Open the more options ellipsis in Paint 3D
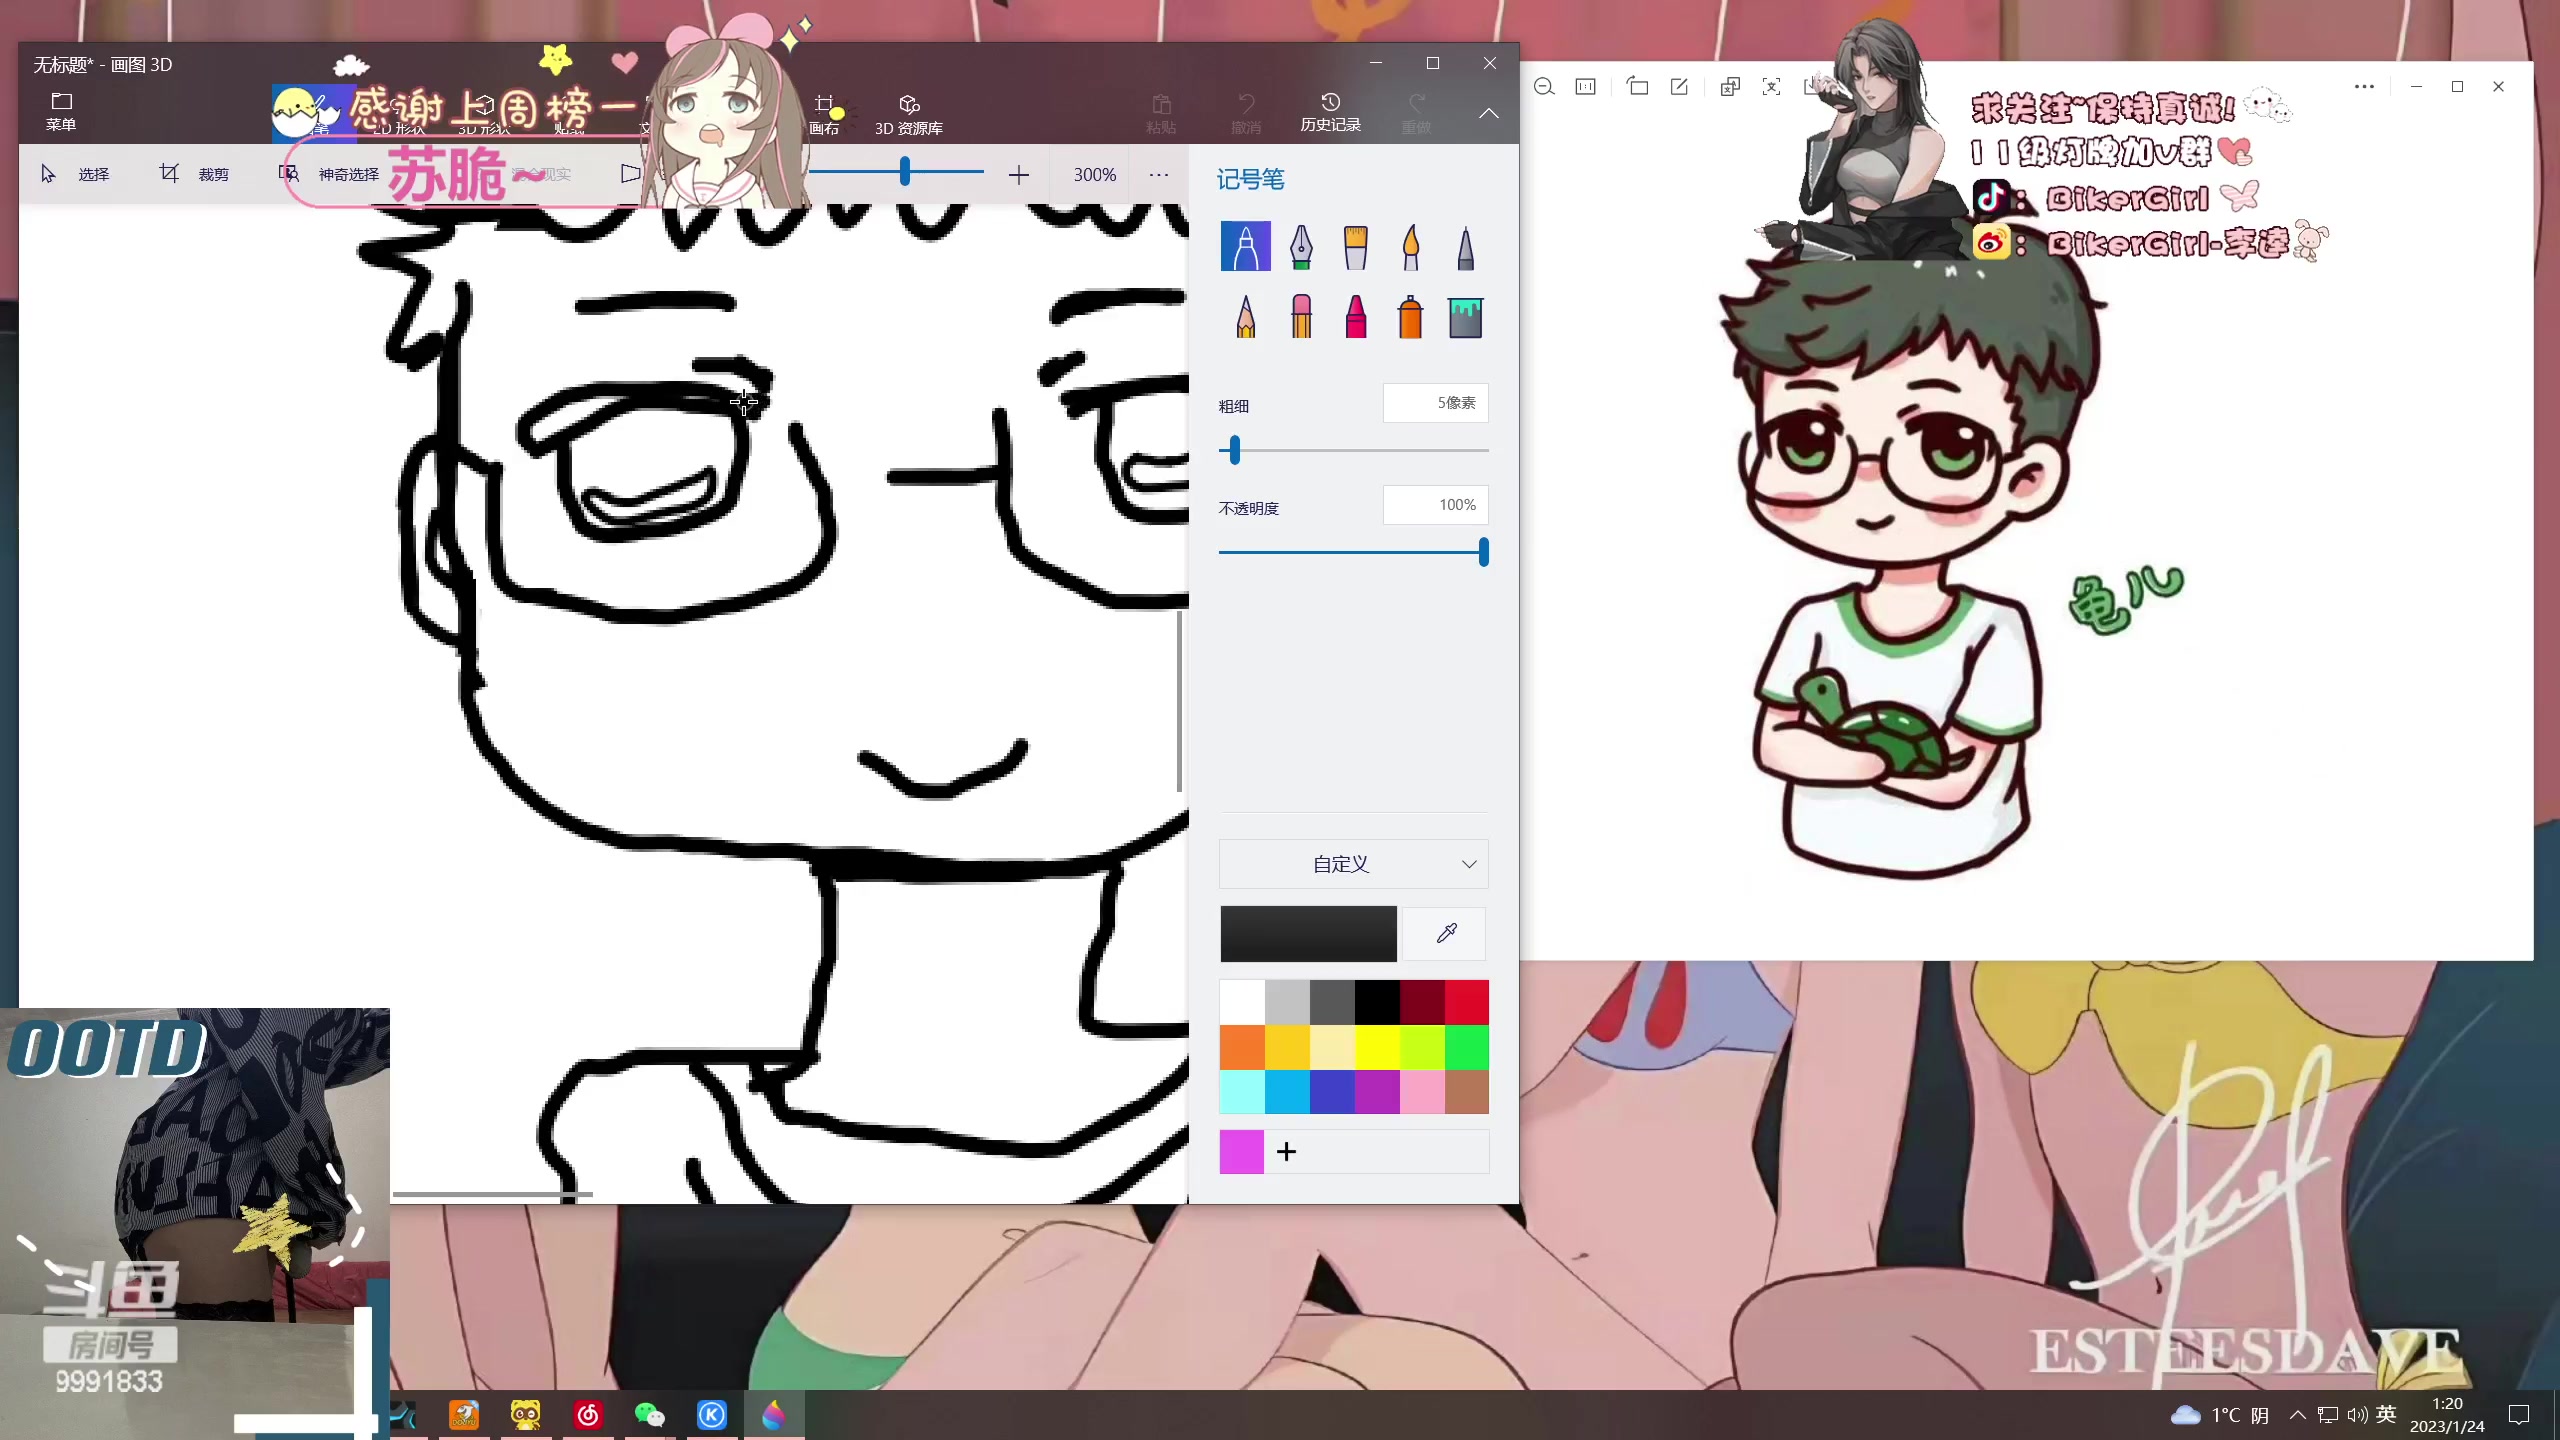This screenshot has height=1440, width=2560. (x=1159, y=175)
